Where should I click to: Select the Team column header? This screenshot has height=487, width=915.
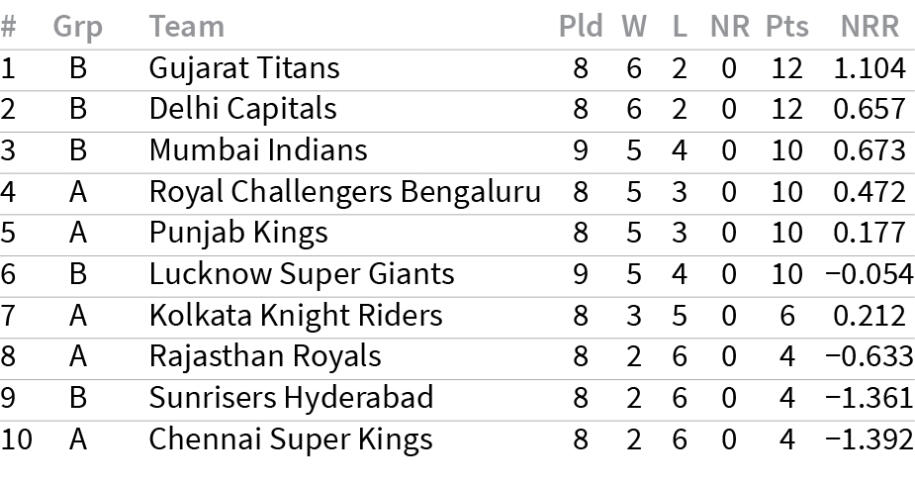point(187,26)
